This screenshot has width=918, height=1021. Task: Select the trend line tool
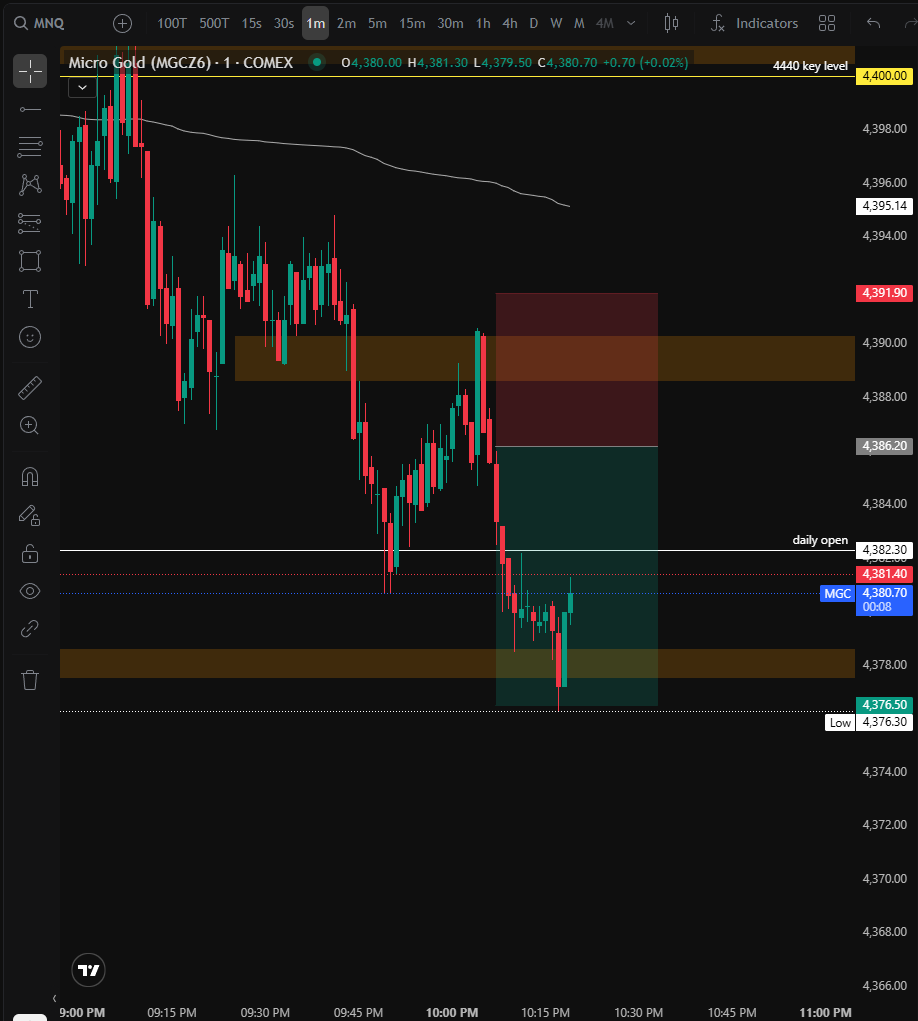tap(30, 109)
